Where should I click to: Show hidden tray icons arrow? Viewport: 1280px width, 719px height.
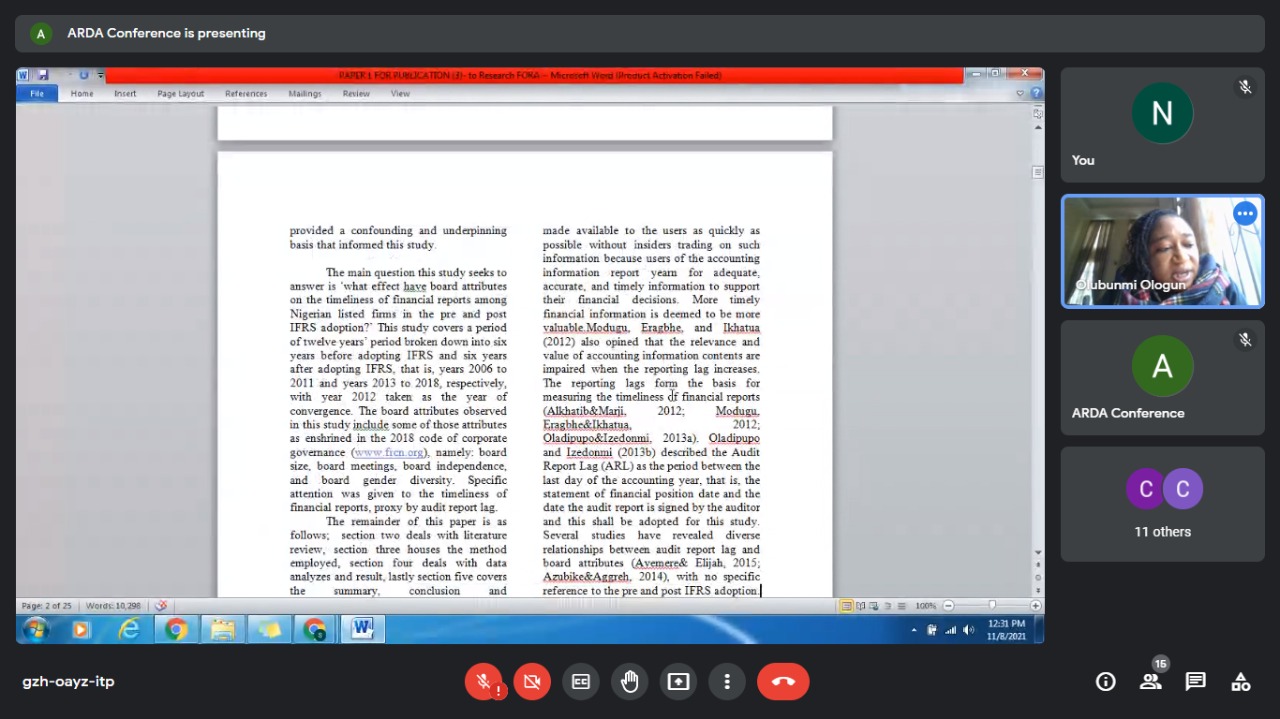pos(914,630)
